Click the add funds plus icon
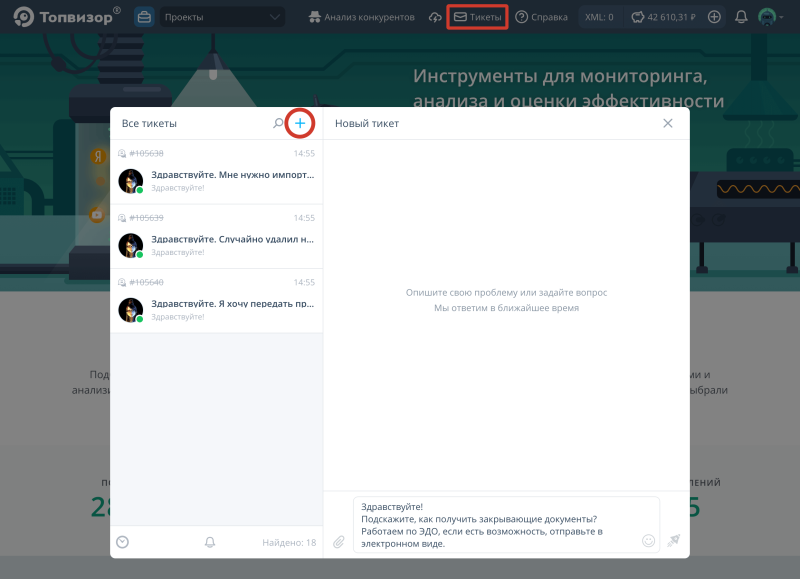Screen dimensions: 800x579 [714, 17]
